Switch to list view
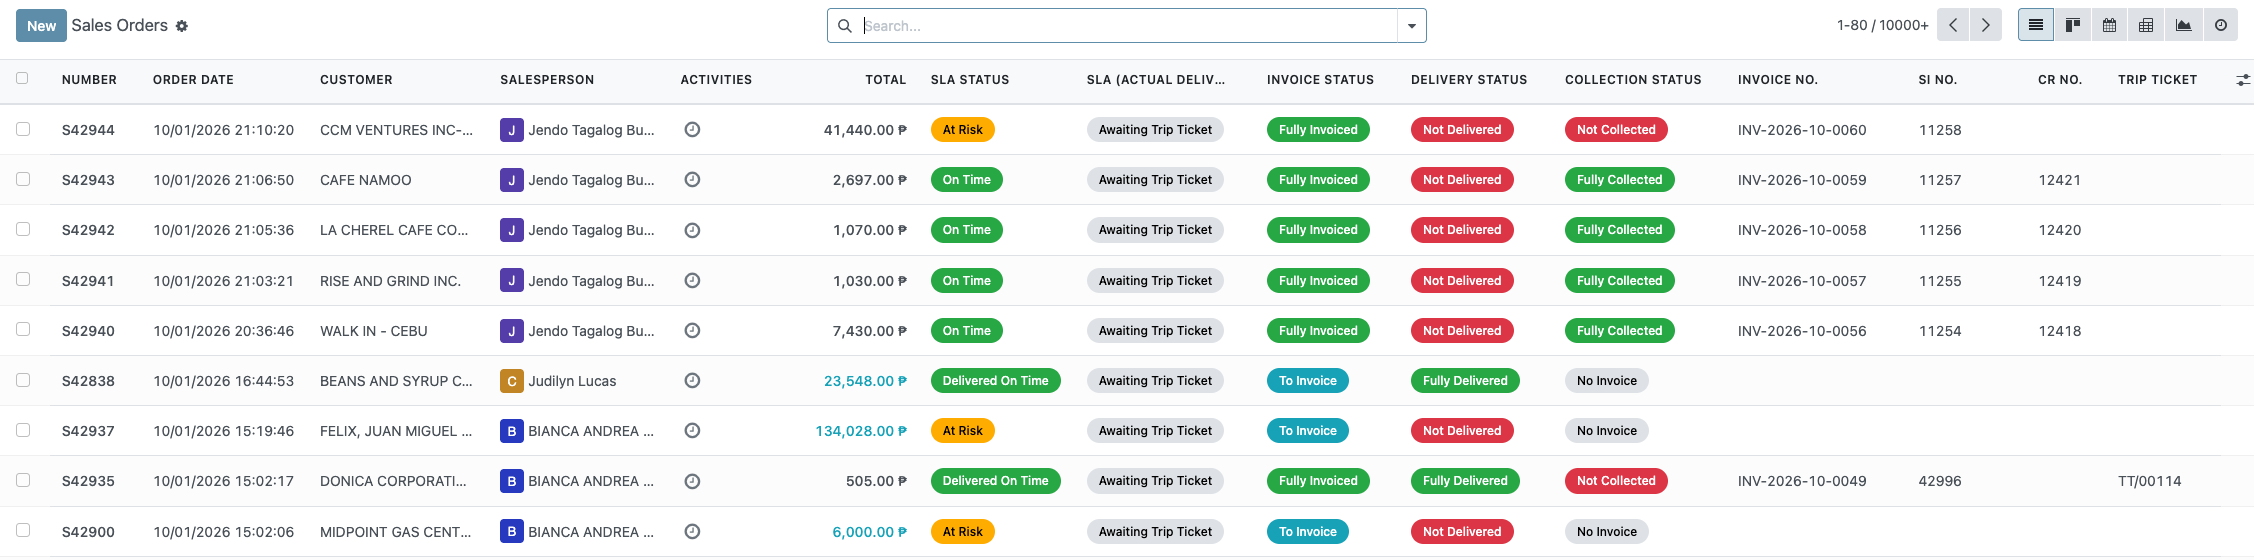The height and width of the screenshot is (560, 2254). click(x=2035, y=25)
